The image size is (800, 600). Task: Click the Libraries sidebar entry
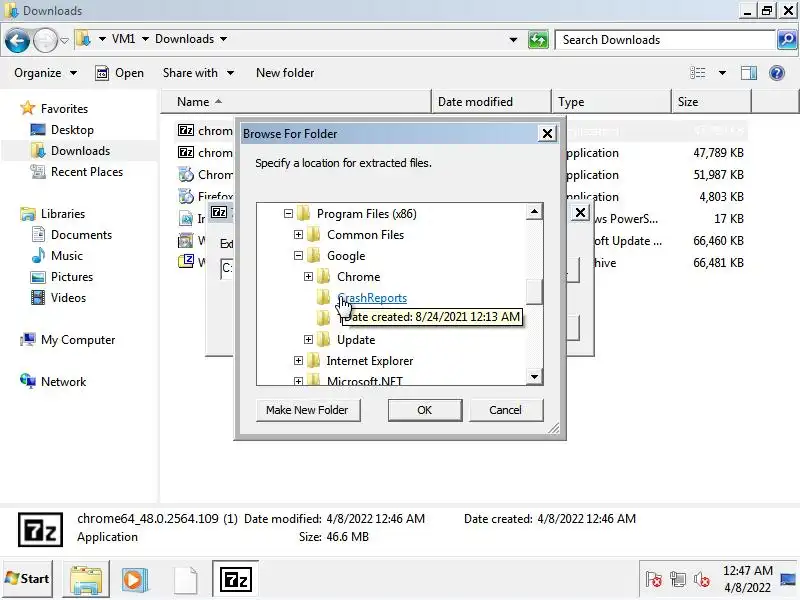(x=63, y=214)
